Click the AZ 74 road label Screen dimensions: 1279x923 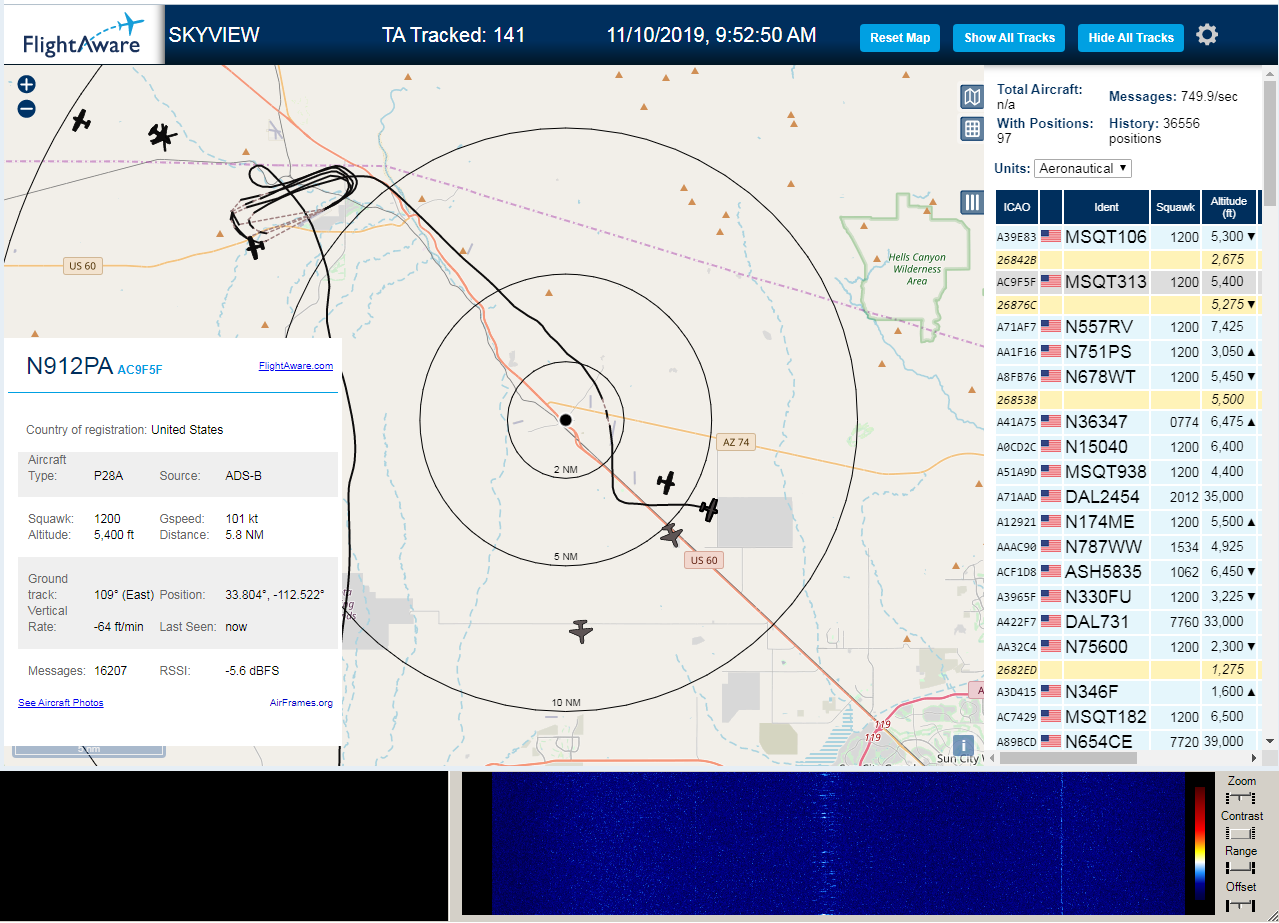coord(735,442)
